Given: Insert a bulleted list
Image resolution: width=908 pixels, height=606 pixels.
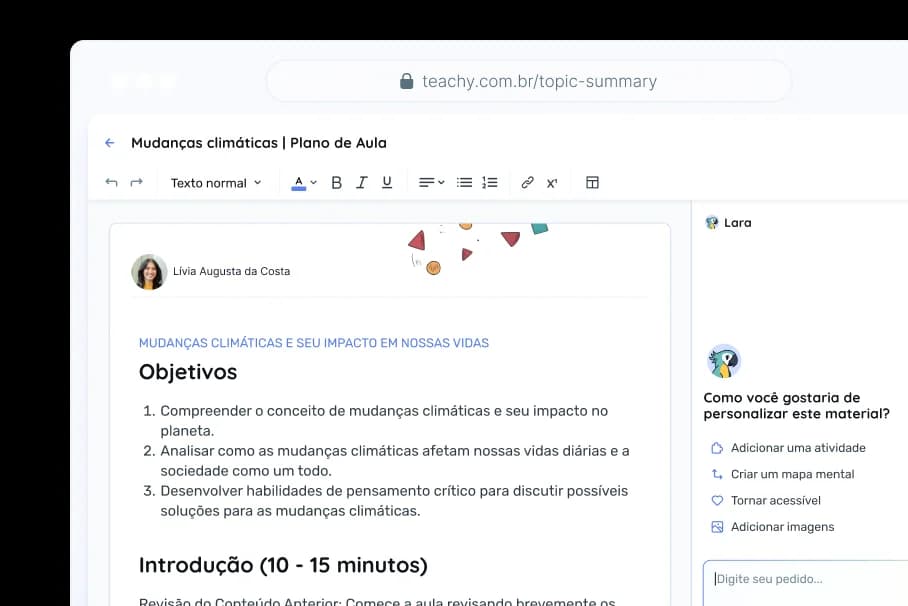Looking at the screenshot, I should click(464, 182).
